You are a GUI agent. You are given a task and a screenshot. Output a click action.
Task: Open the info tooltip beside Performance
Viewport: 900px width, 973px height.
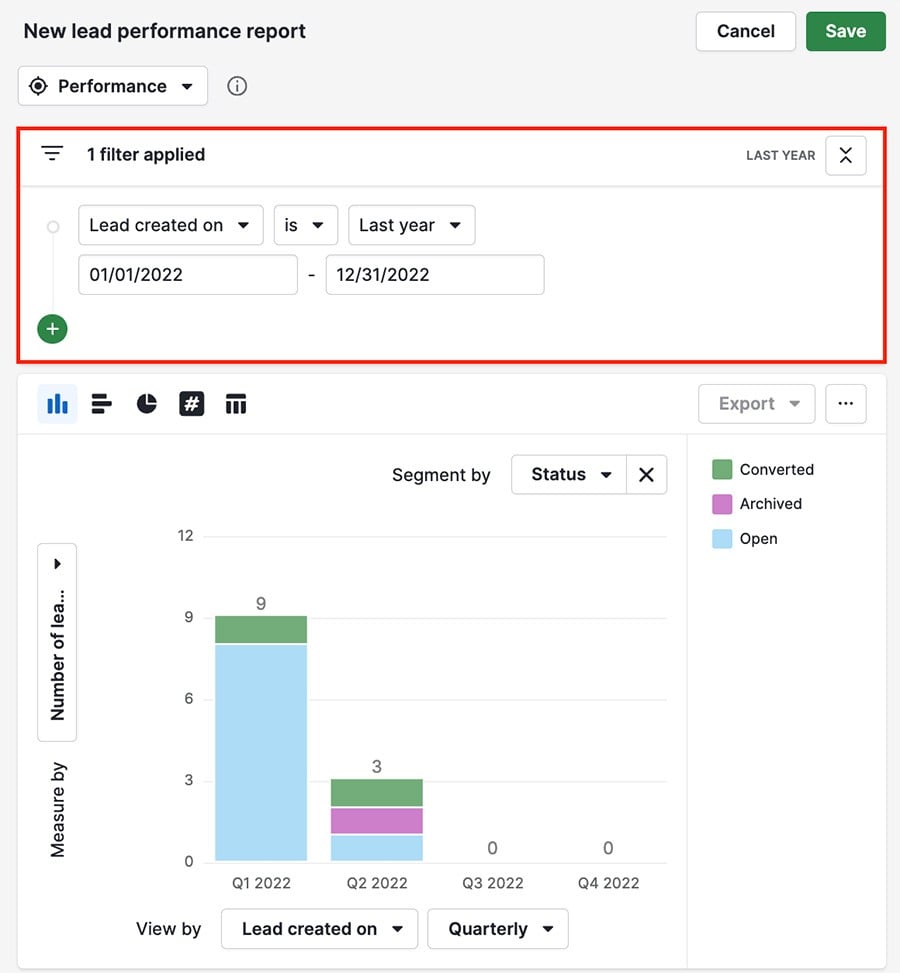[x=237, y=86]
